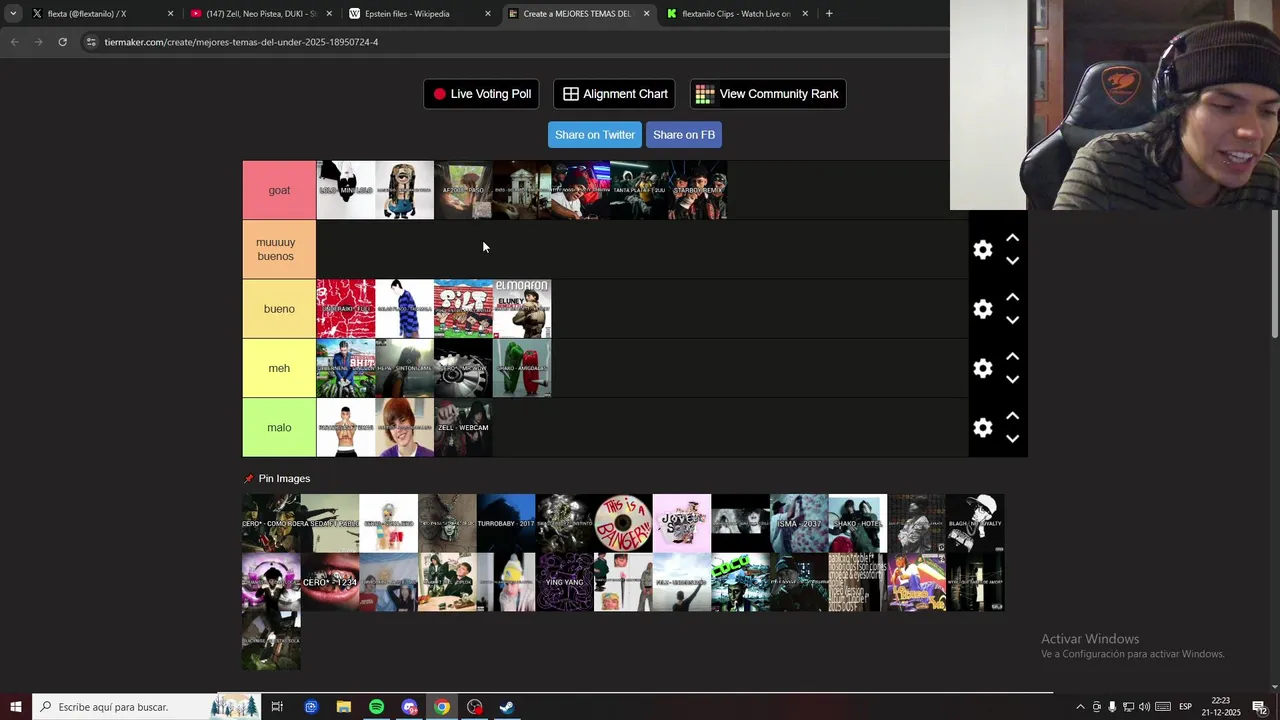
Task: Move muuuuy buenos tier up with arrow
Action: [1012, 238]
